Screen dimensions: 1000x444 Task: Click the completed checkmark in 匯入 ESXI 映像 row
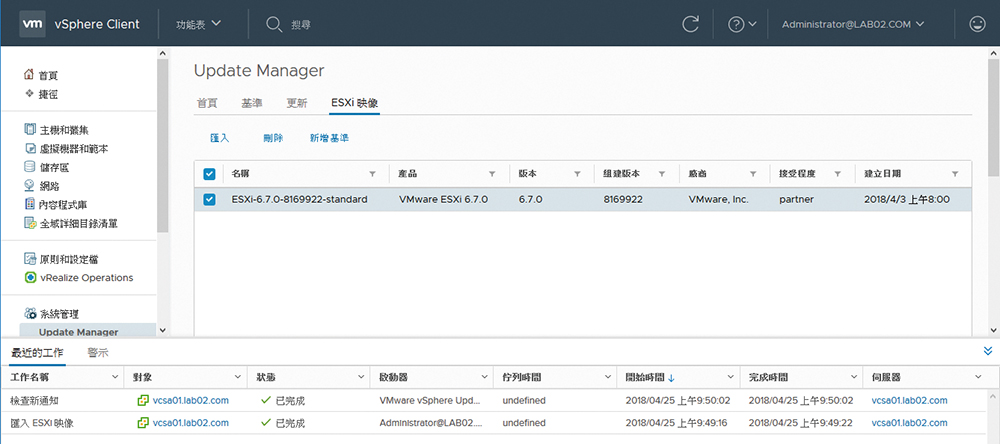coord(265,423)
